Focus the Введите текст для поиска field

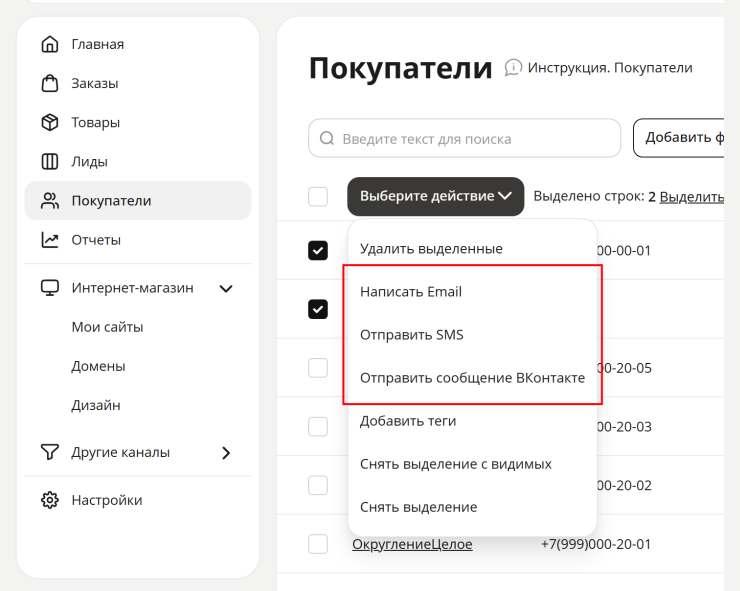(464, 138)
